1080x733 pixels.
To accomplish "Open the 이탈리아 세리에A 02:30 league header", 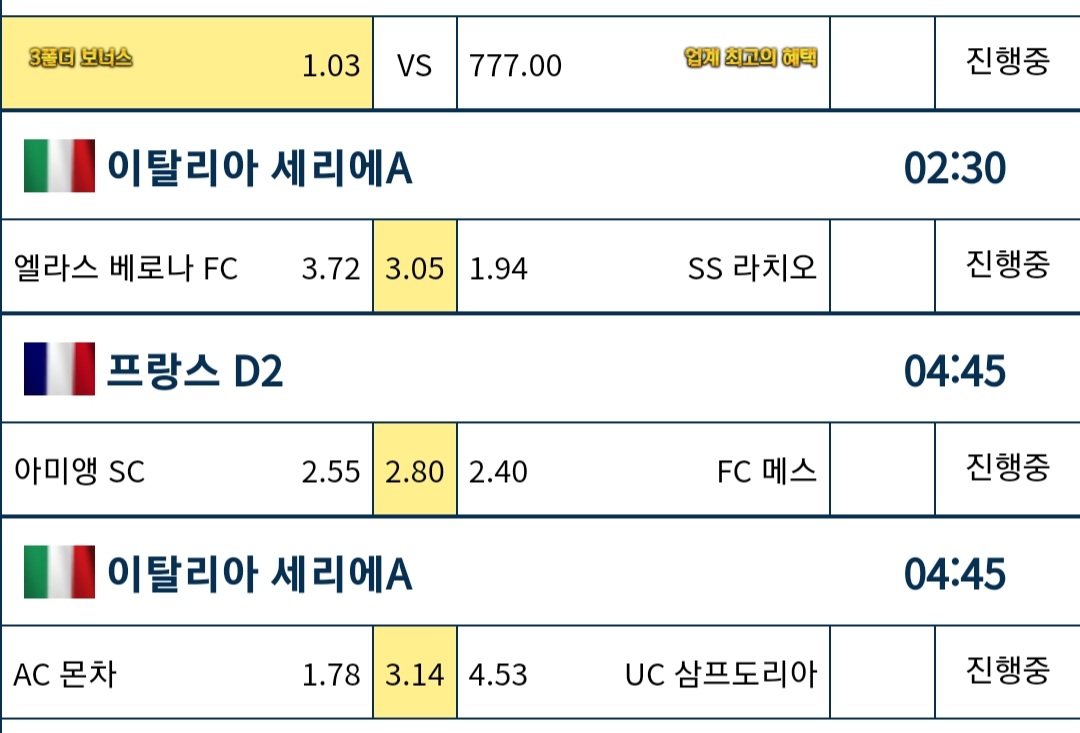I will (x=541, y=166).
